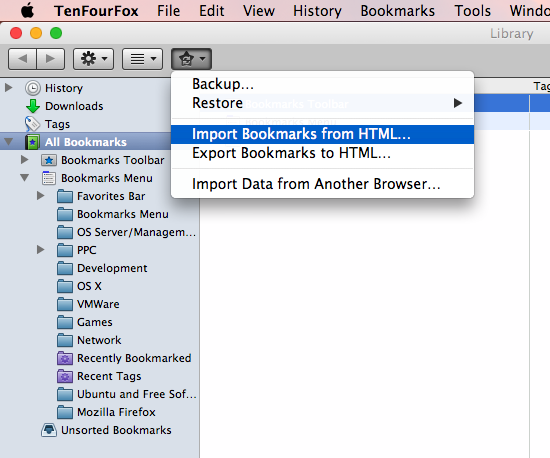The width and height of the screenshot is (550, 458).
Task: Open the Tools menu
Action: [x=472, y=11]
